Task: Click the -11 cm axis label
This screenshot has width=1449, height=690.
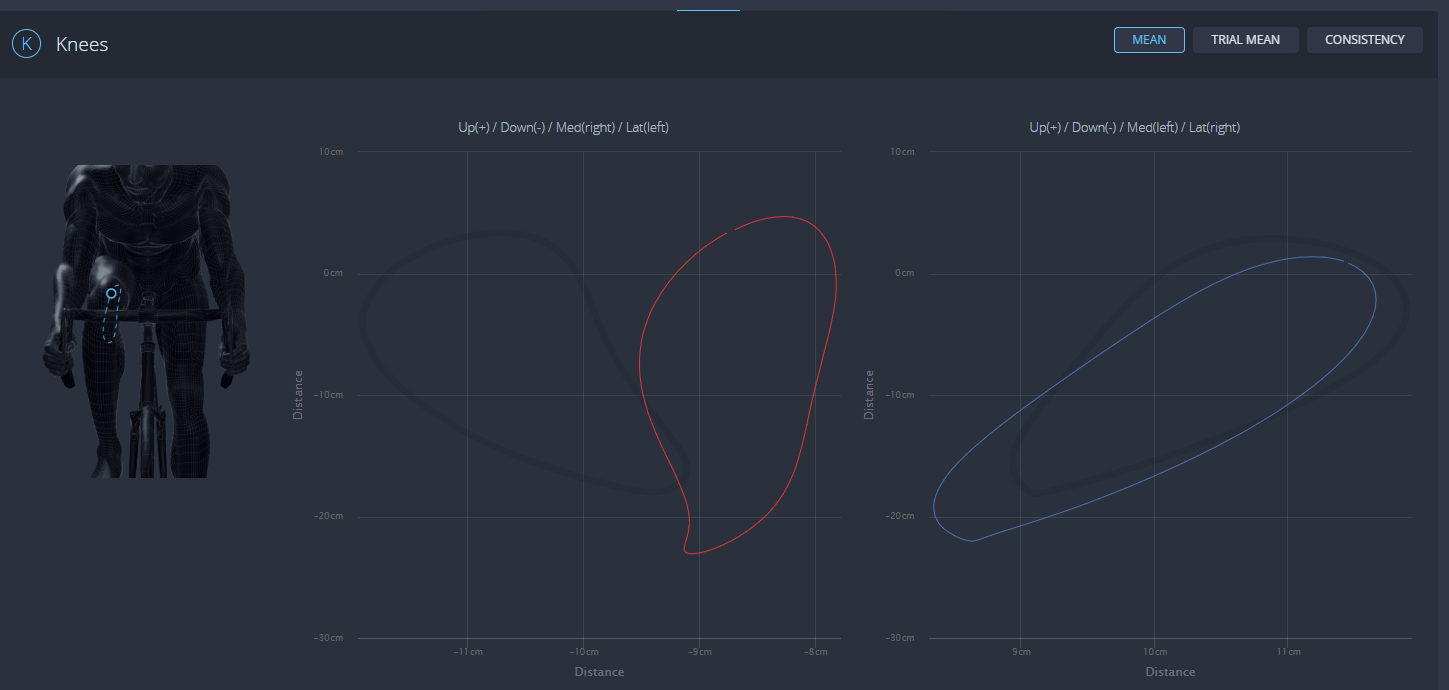Action: [x=467, y=652]
